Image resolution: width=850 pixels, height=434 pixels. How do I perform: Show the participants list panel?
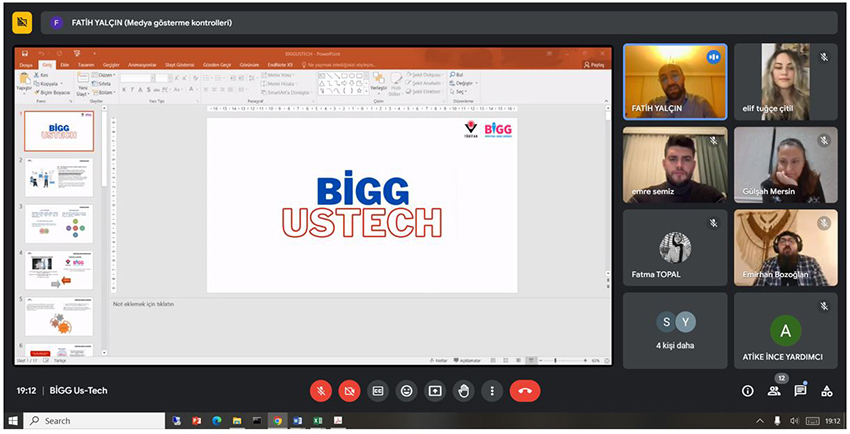click(774, 391)
